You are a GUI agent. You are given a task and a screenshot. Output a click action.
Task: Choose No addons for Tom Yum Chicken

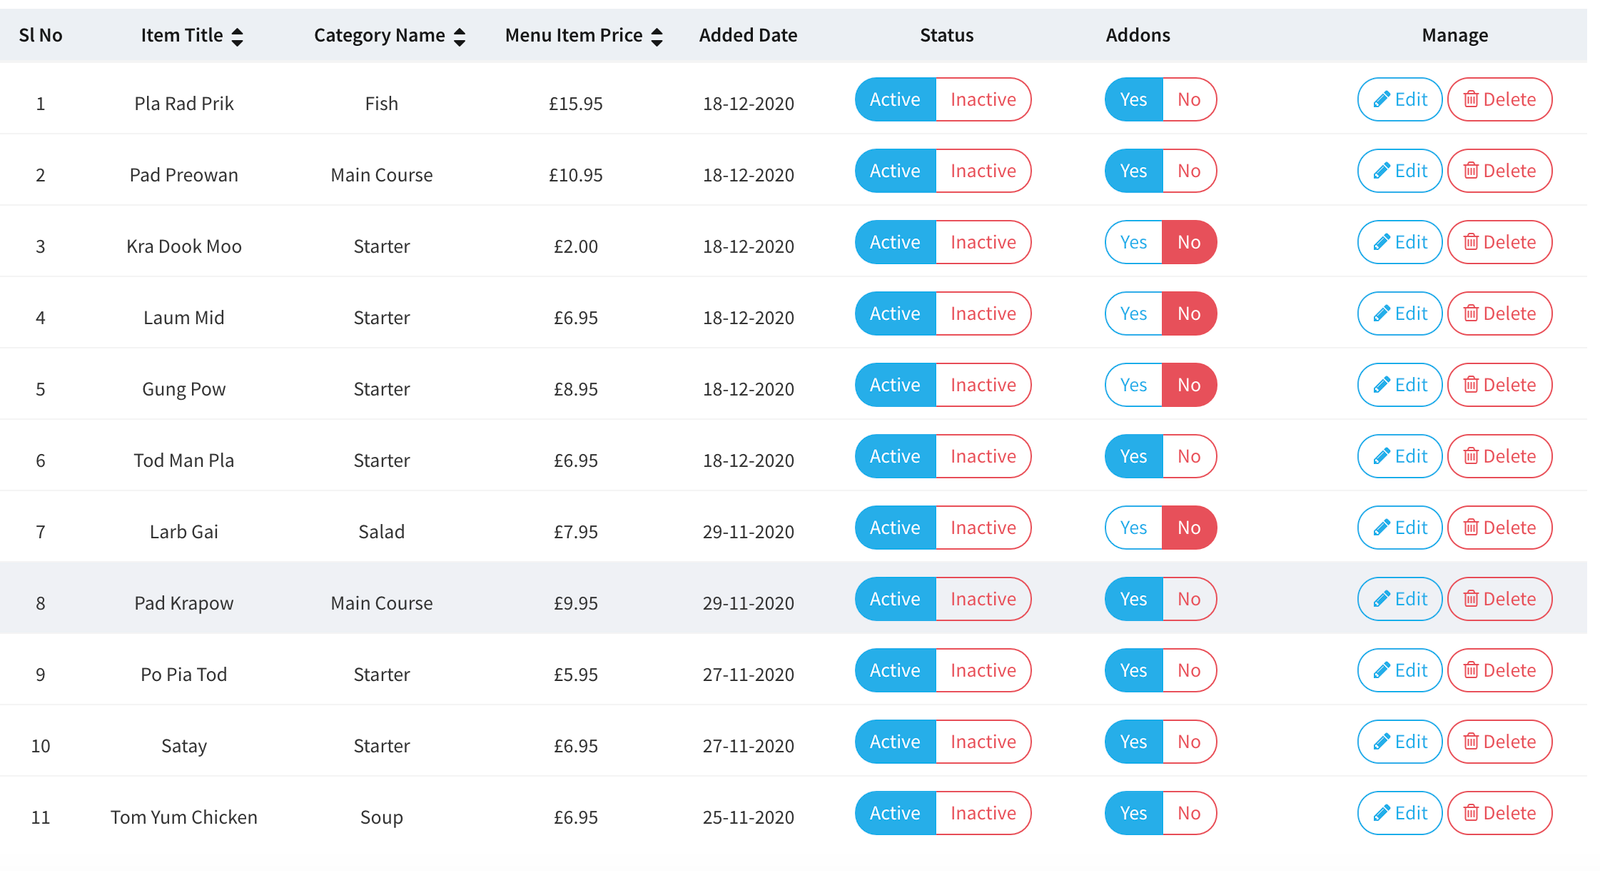[1189, 813]
